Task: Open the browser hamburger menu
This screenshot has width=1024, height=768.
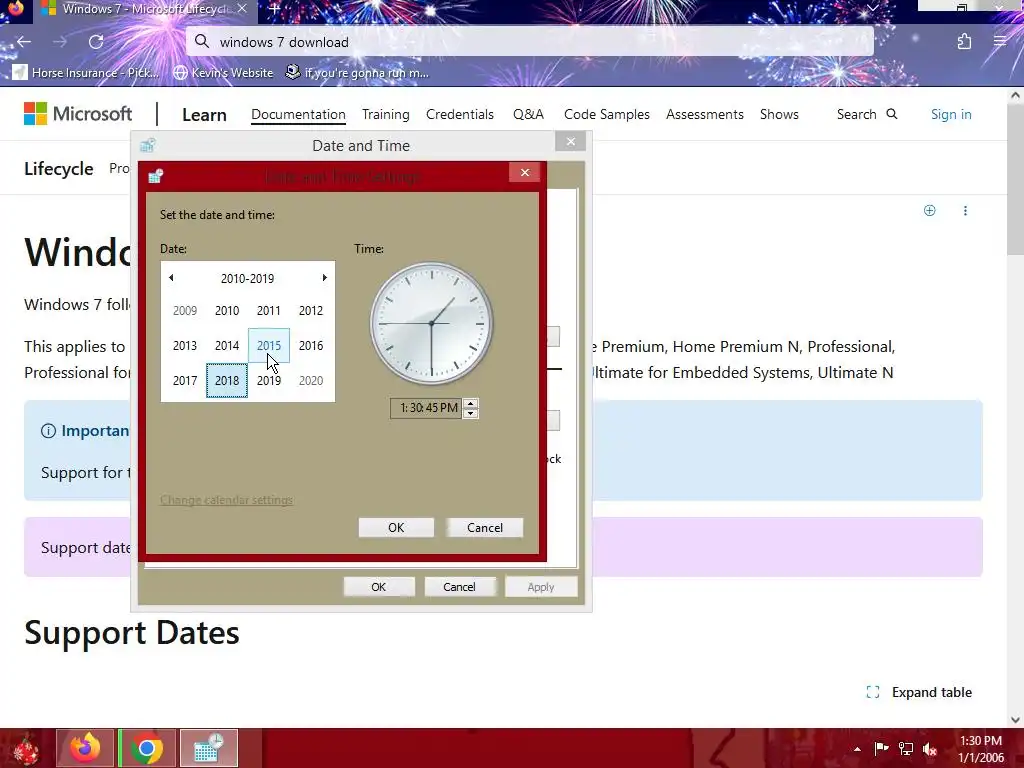Action: 1000,41
